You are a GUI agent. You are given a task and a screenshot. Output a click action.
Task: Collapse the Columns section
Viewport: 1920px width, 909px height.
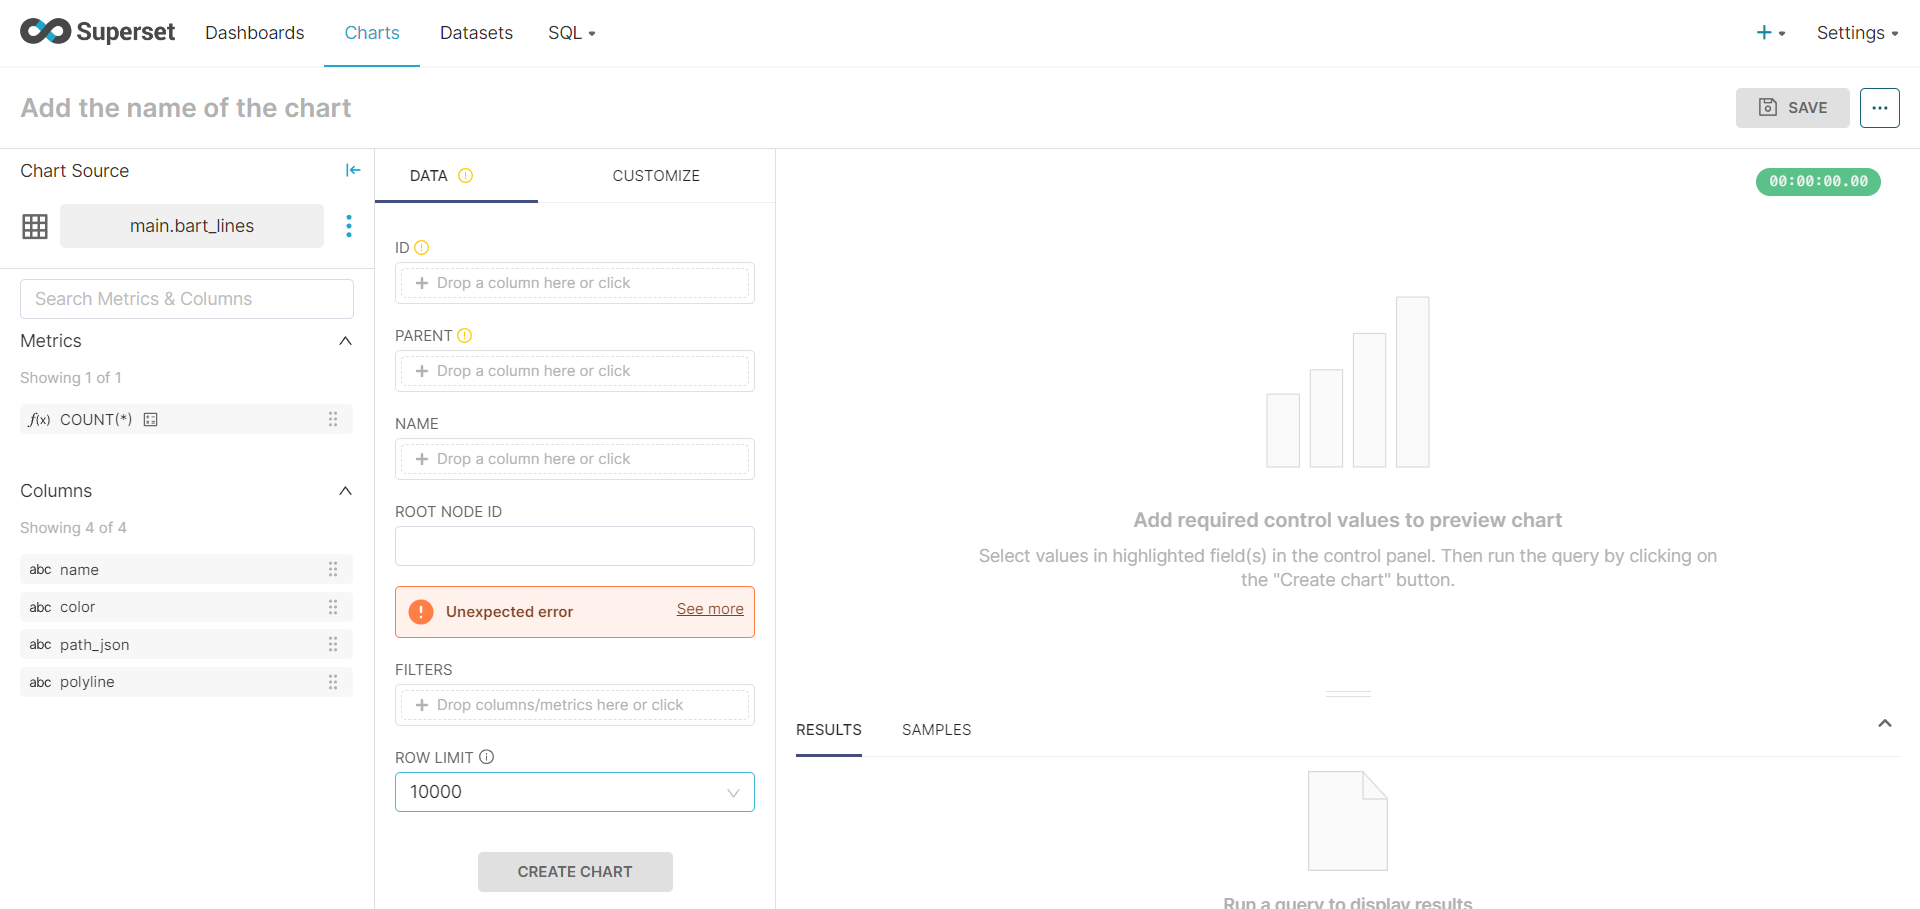[346, 491]
